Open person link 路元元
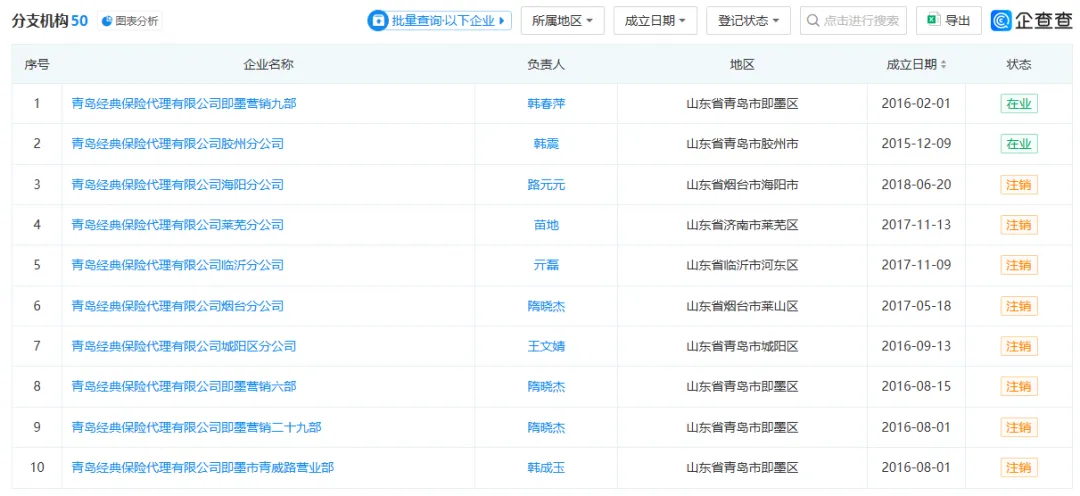Image resolution: width=1080 pixels, height=496 pixels. (x=546, y=185)
